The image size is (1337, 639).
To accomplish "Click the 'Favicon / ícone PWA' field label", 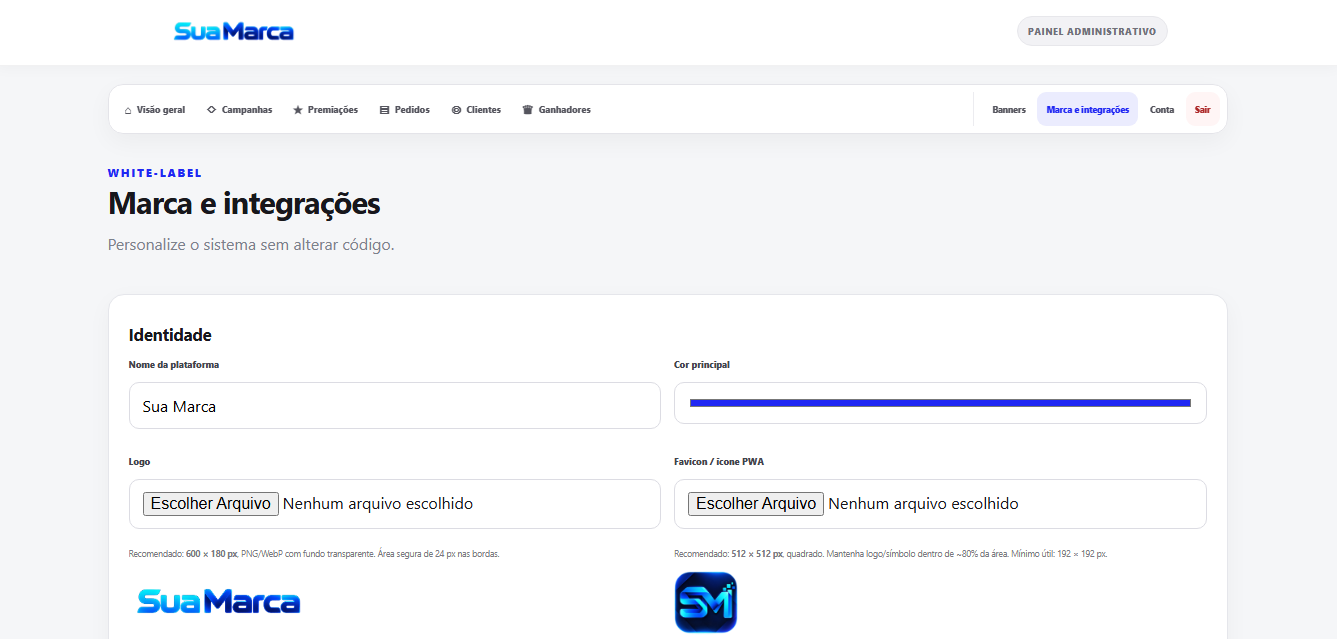I will (x=719, y=462).
